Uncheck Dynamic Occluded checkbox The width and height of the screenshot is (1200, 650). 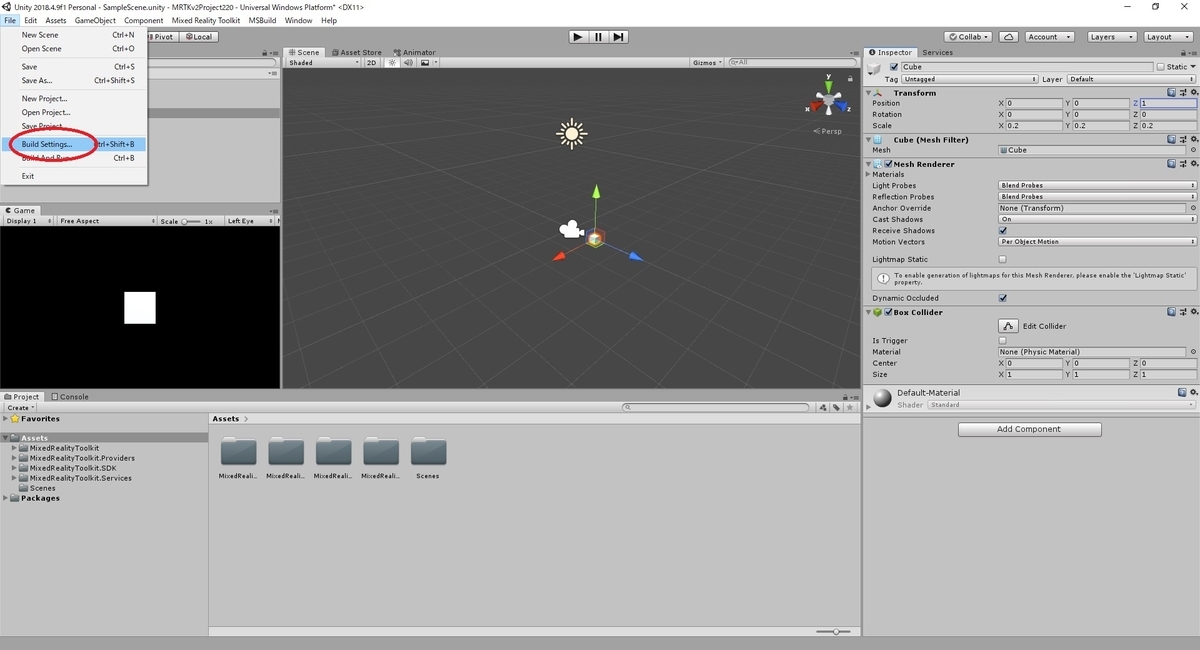(1003, 298)
